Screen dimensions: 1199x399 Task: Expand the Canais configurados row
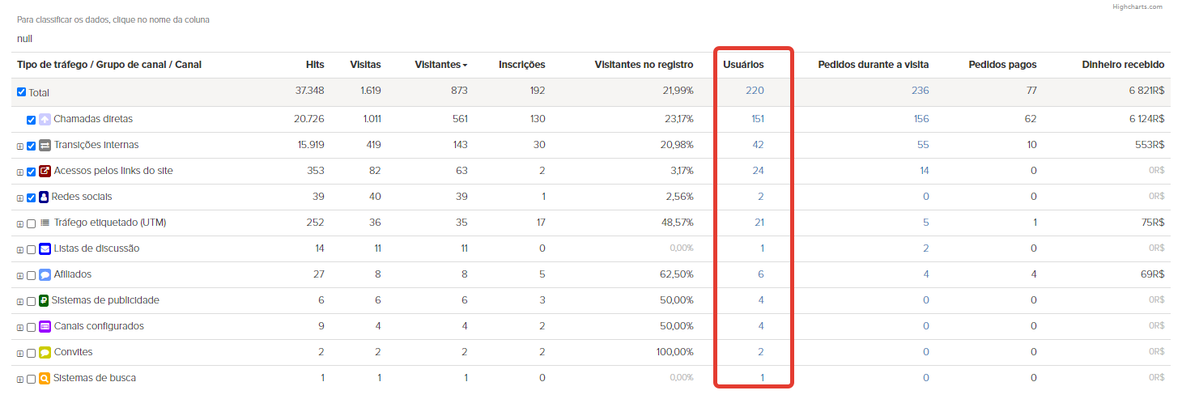21,327
